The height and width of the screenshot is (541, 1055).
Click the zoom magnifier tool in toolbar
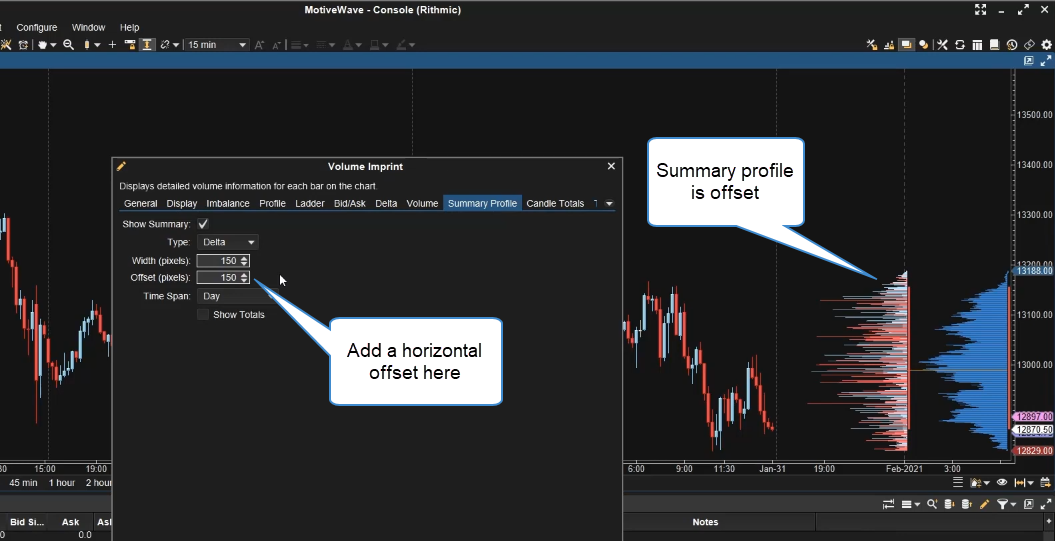tap(69, 45)
